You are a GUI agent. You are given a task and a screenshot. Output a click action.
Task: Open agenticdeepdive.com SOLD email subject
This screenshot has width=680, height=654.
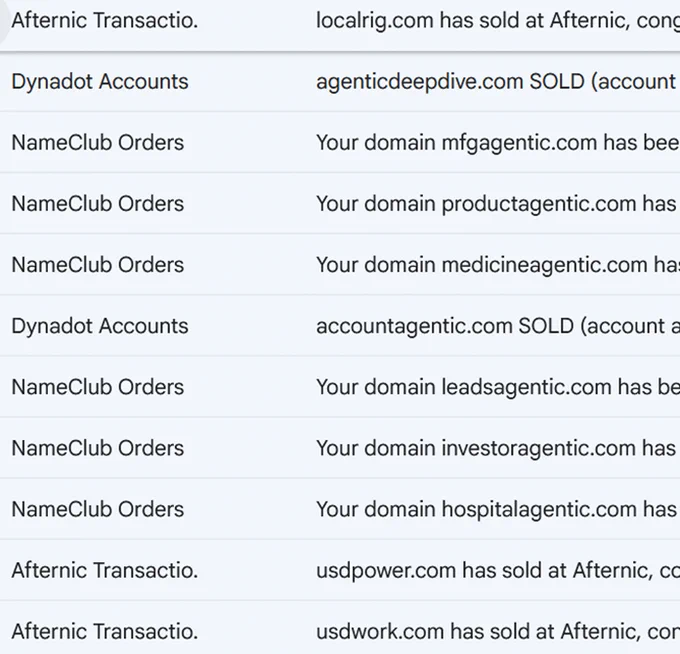click(498, 82)
